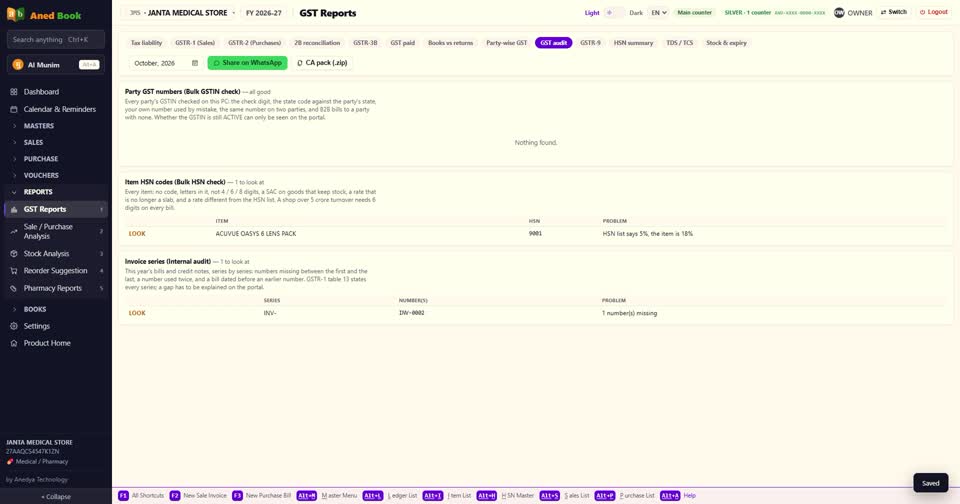Click the Alt+I Item List badge
This screenshot has width=960, height=504.
coord(433,495)
